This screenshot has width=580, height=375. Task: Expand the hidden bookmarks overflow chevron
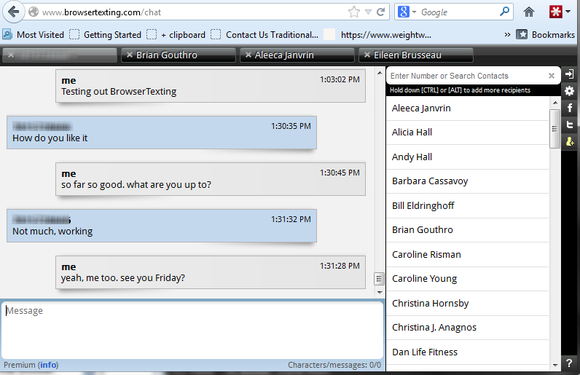click(507, 35)
